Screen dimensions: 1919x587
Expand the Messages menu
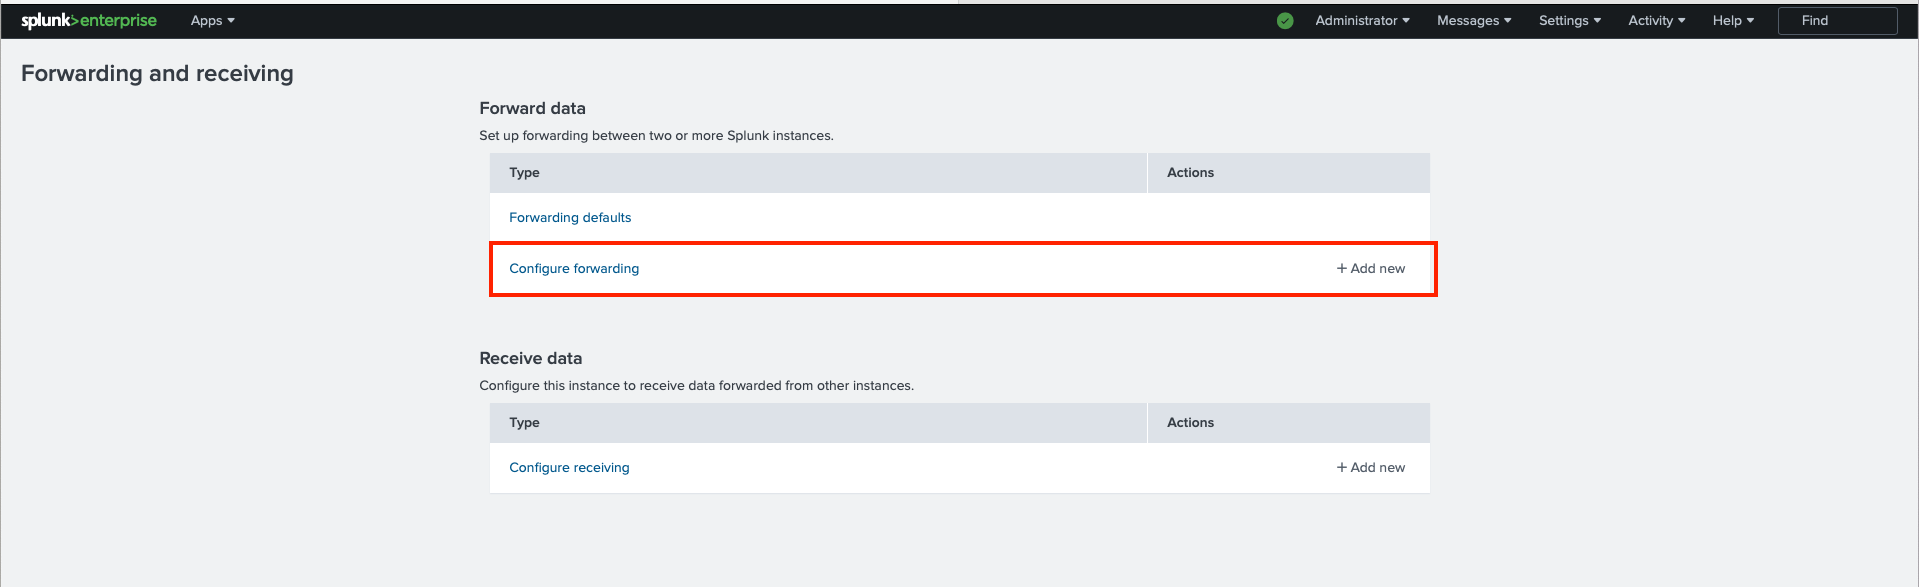[1474, 20]
